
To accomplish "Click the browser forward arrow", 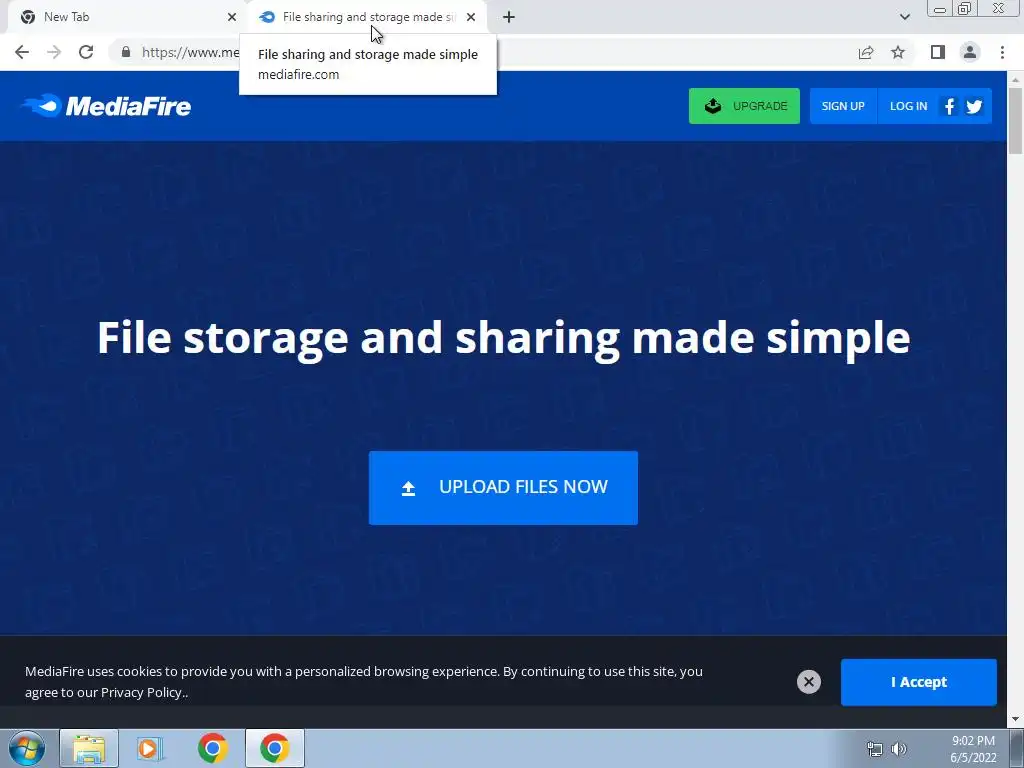I will 54,52.
